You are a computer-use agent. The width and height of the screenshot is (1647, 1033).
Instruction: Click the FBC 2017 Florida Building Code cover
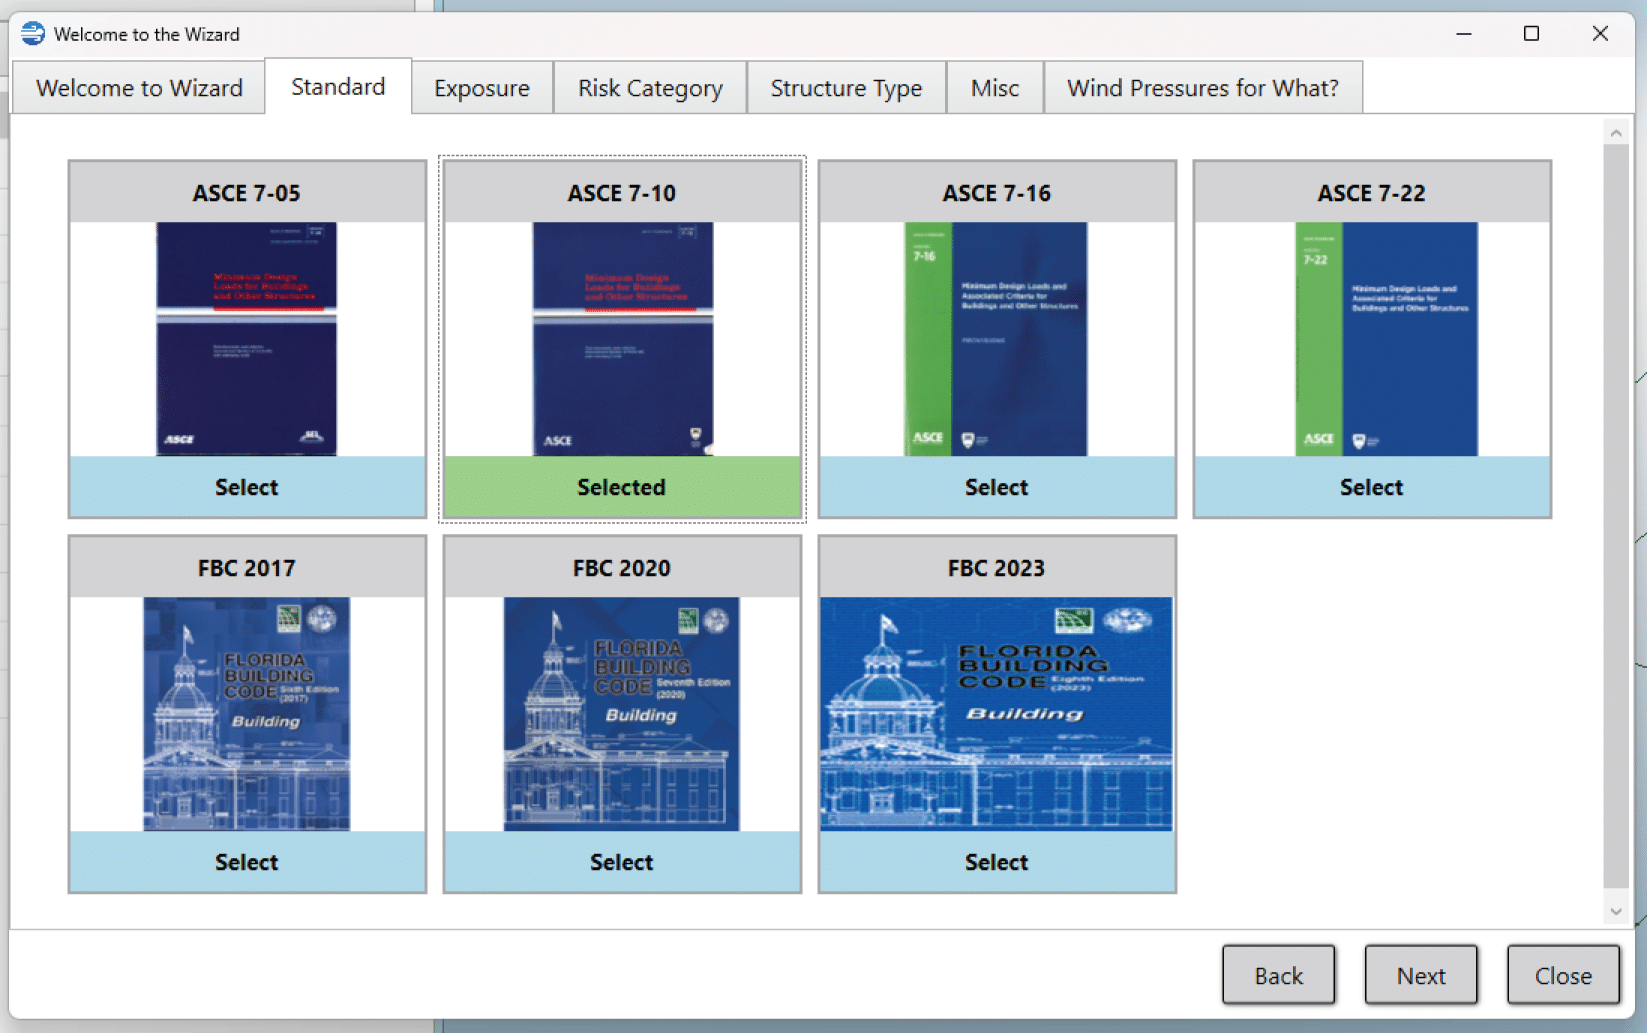[246, 714]
